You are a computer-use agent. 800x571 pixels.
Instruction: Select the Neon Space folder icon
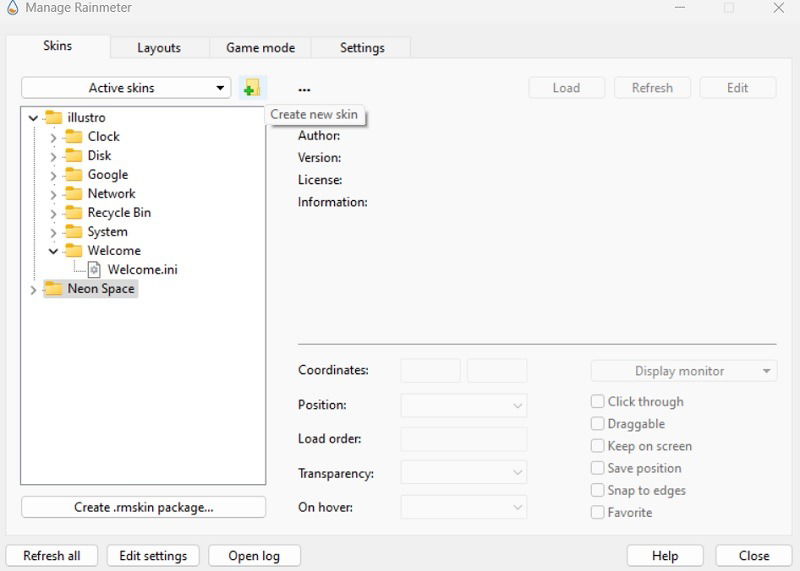54,289
